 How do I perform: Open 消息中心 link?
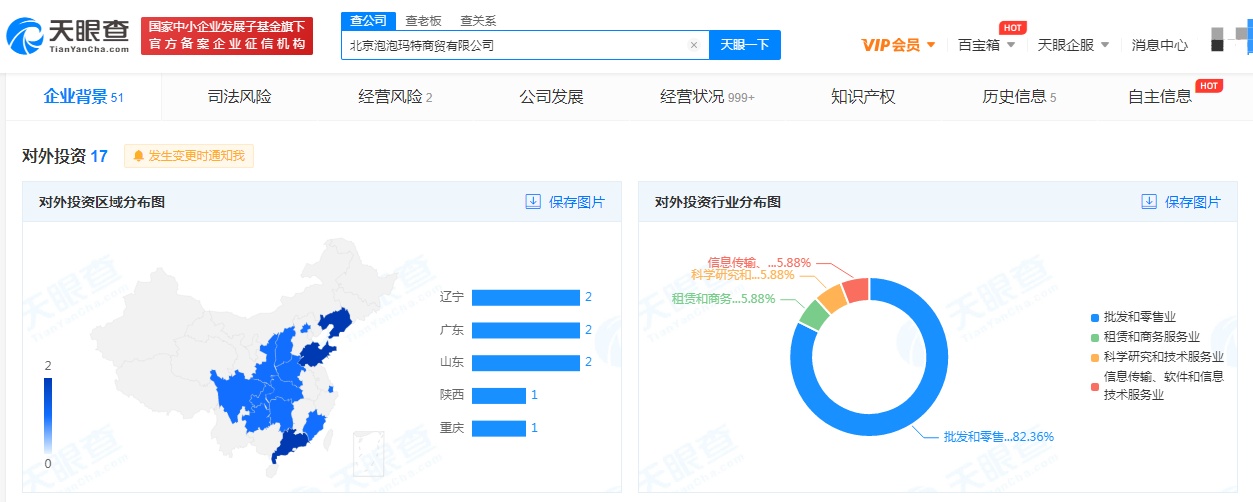coord(1159,45)
